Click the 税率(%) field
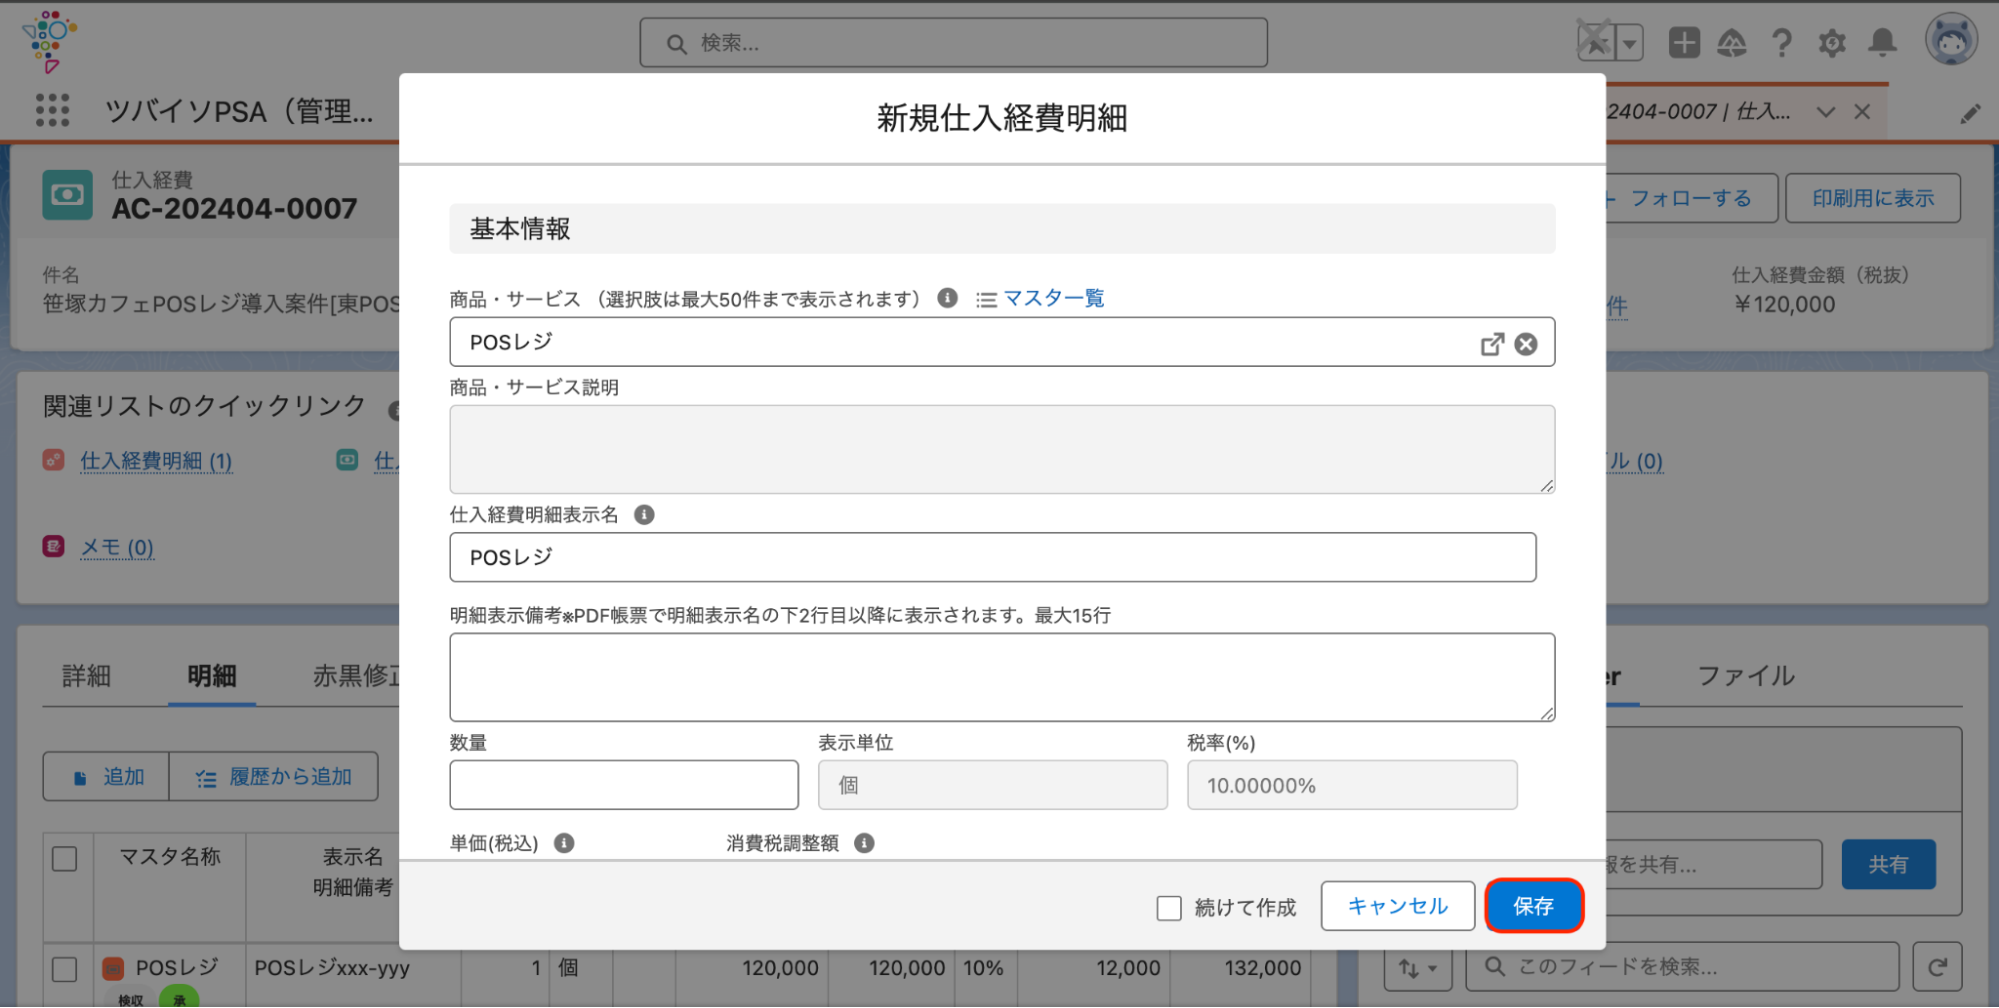This screenshot has width=1999, height=1008. click(x=1352, y=785)
